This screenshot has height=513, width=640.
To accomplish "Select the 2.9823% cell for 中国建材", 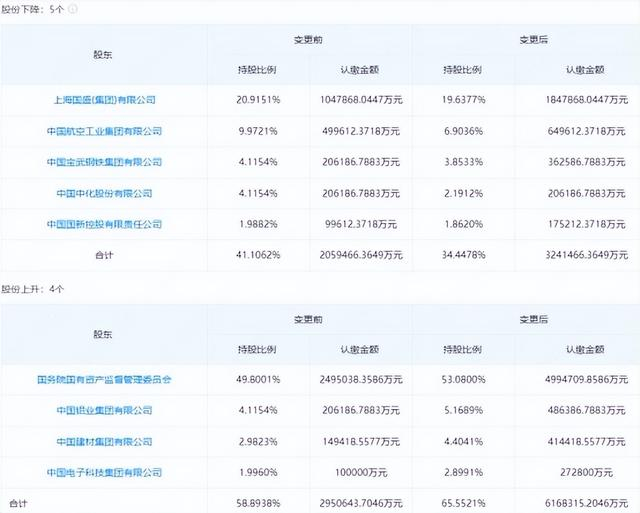I will point(258,442).
